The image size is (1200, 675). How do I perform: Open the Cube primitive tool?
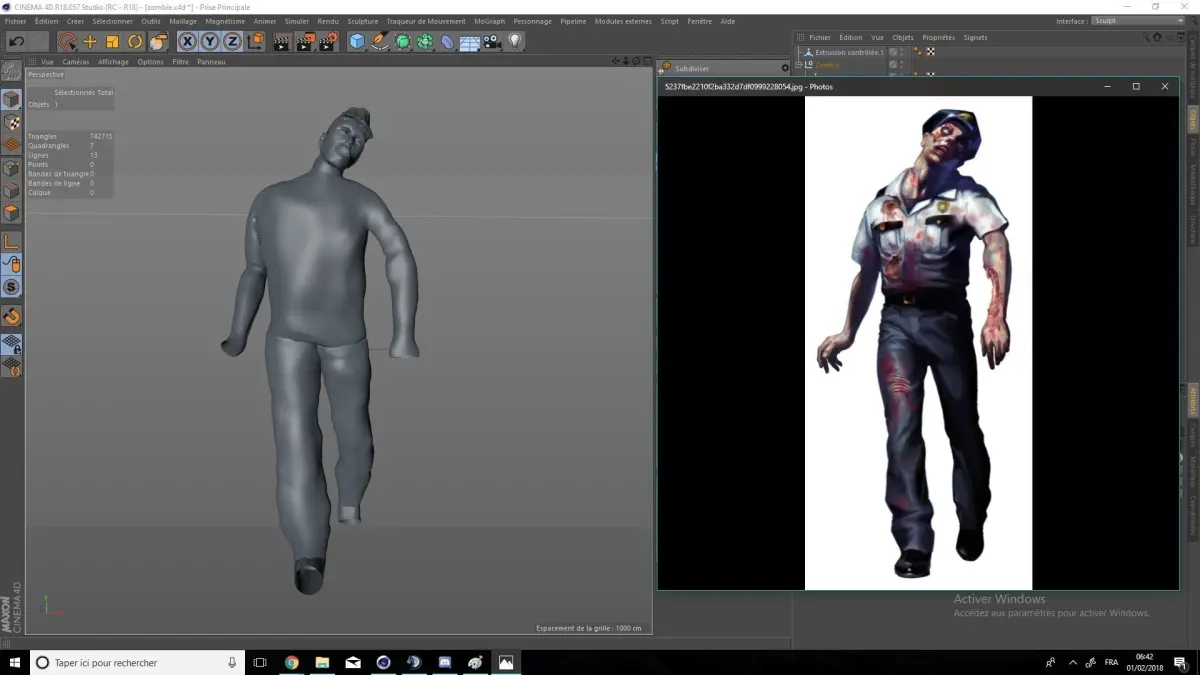coord(357,41)
